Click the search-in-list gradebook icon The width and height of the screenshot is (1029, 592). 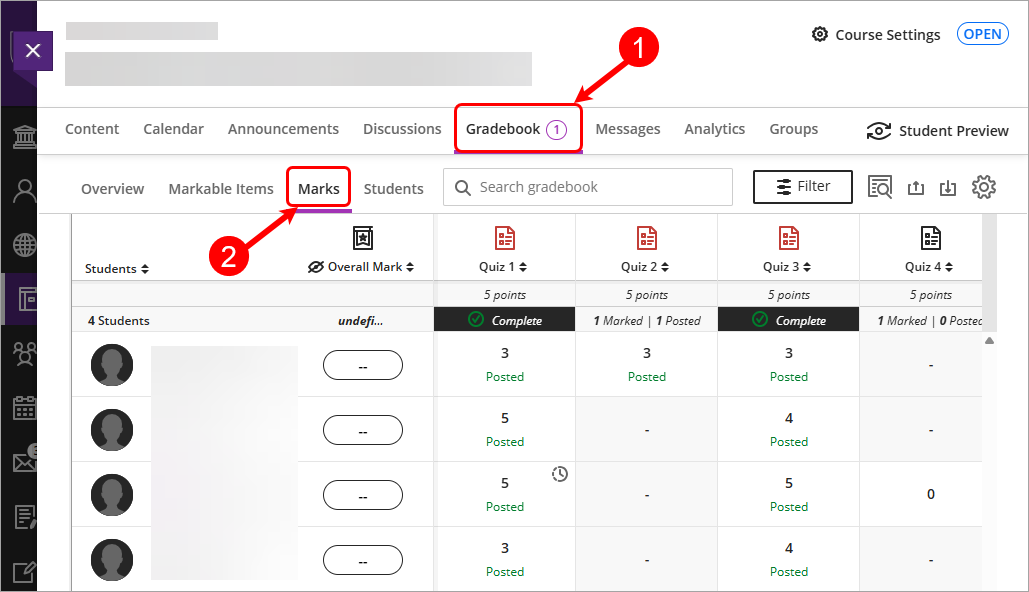click(x=879, y=187)
